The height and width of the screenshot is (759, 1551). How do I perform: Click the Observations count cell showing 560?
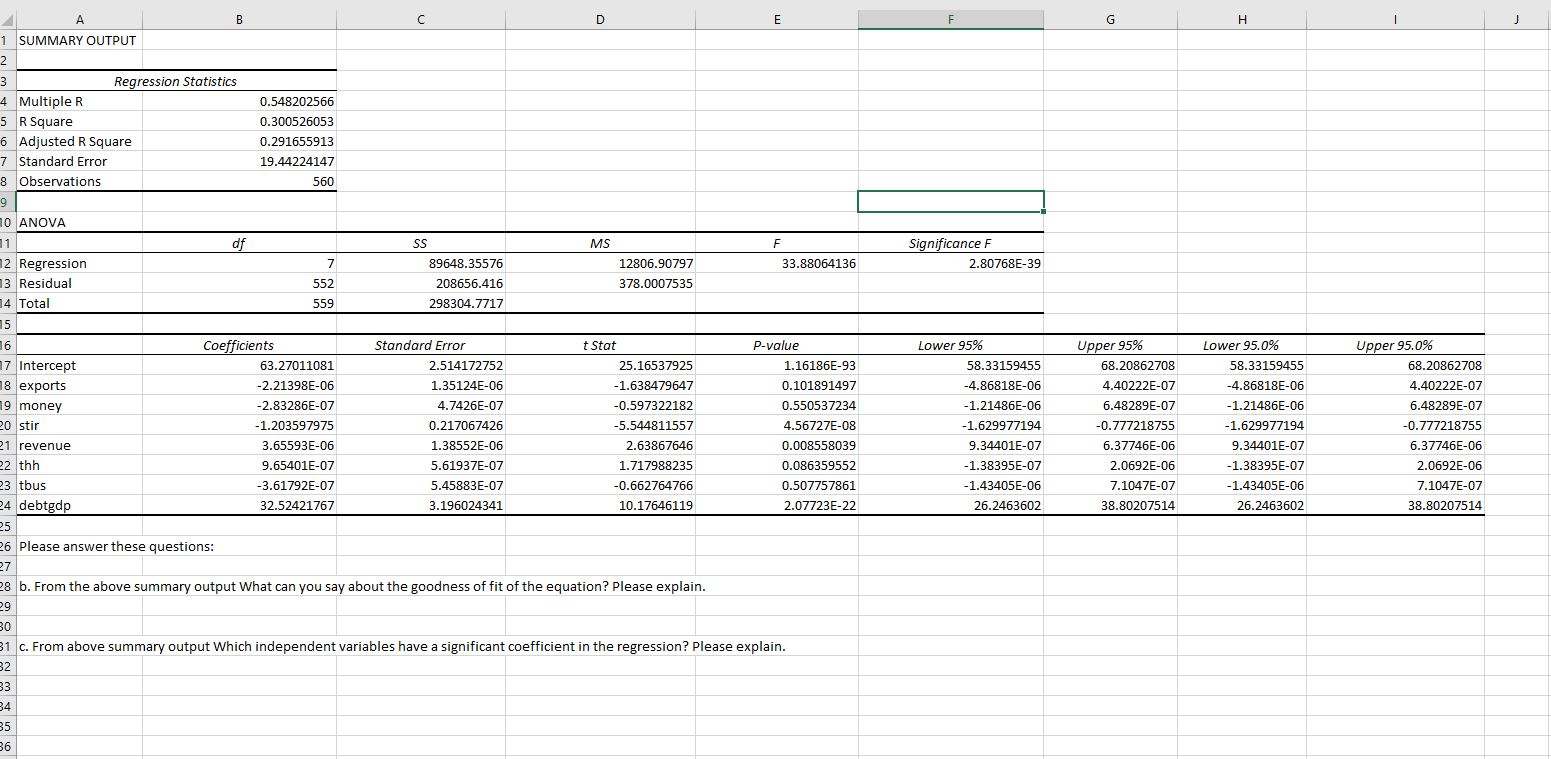[239, 181]
